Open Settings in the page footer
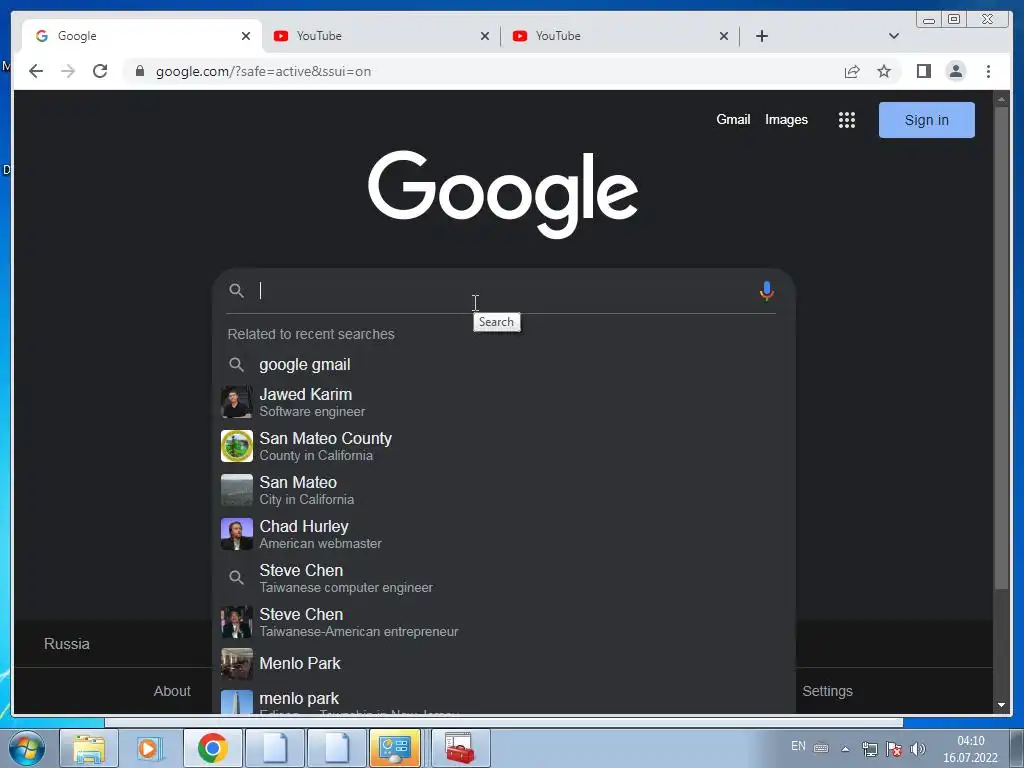1024x768 pixels. click(x=827, y=691)
